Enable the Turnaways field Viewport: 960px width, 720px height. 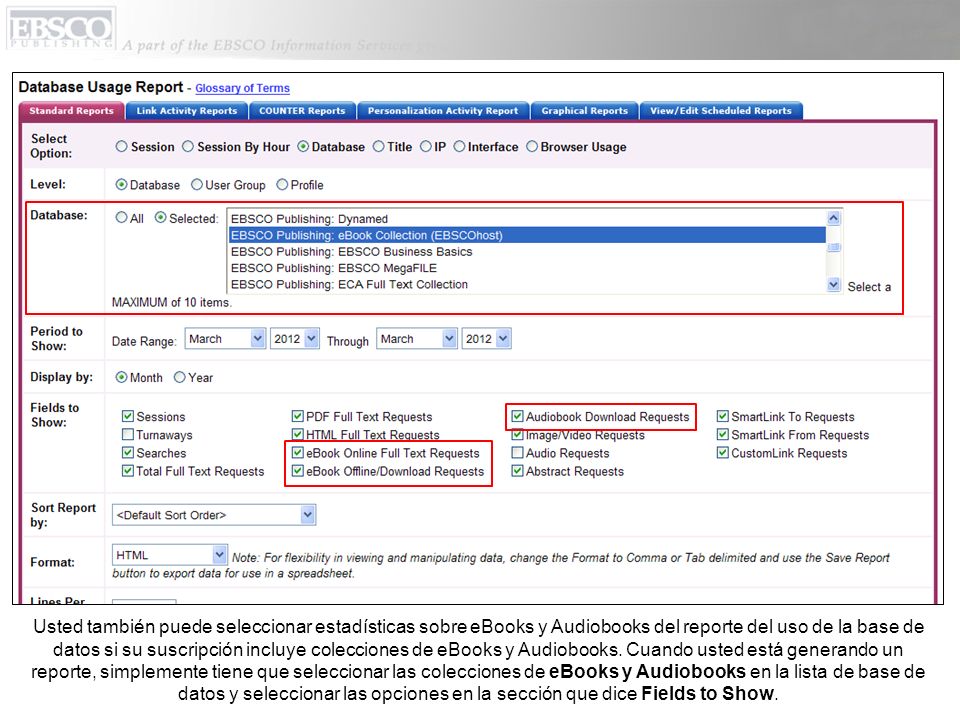pos(127,435)
